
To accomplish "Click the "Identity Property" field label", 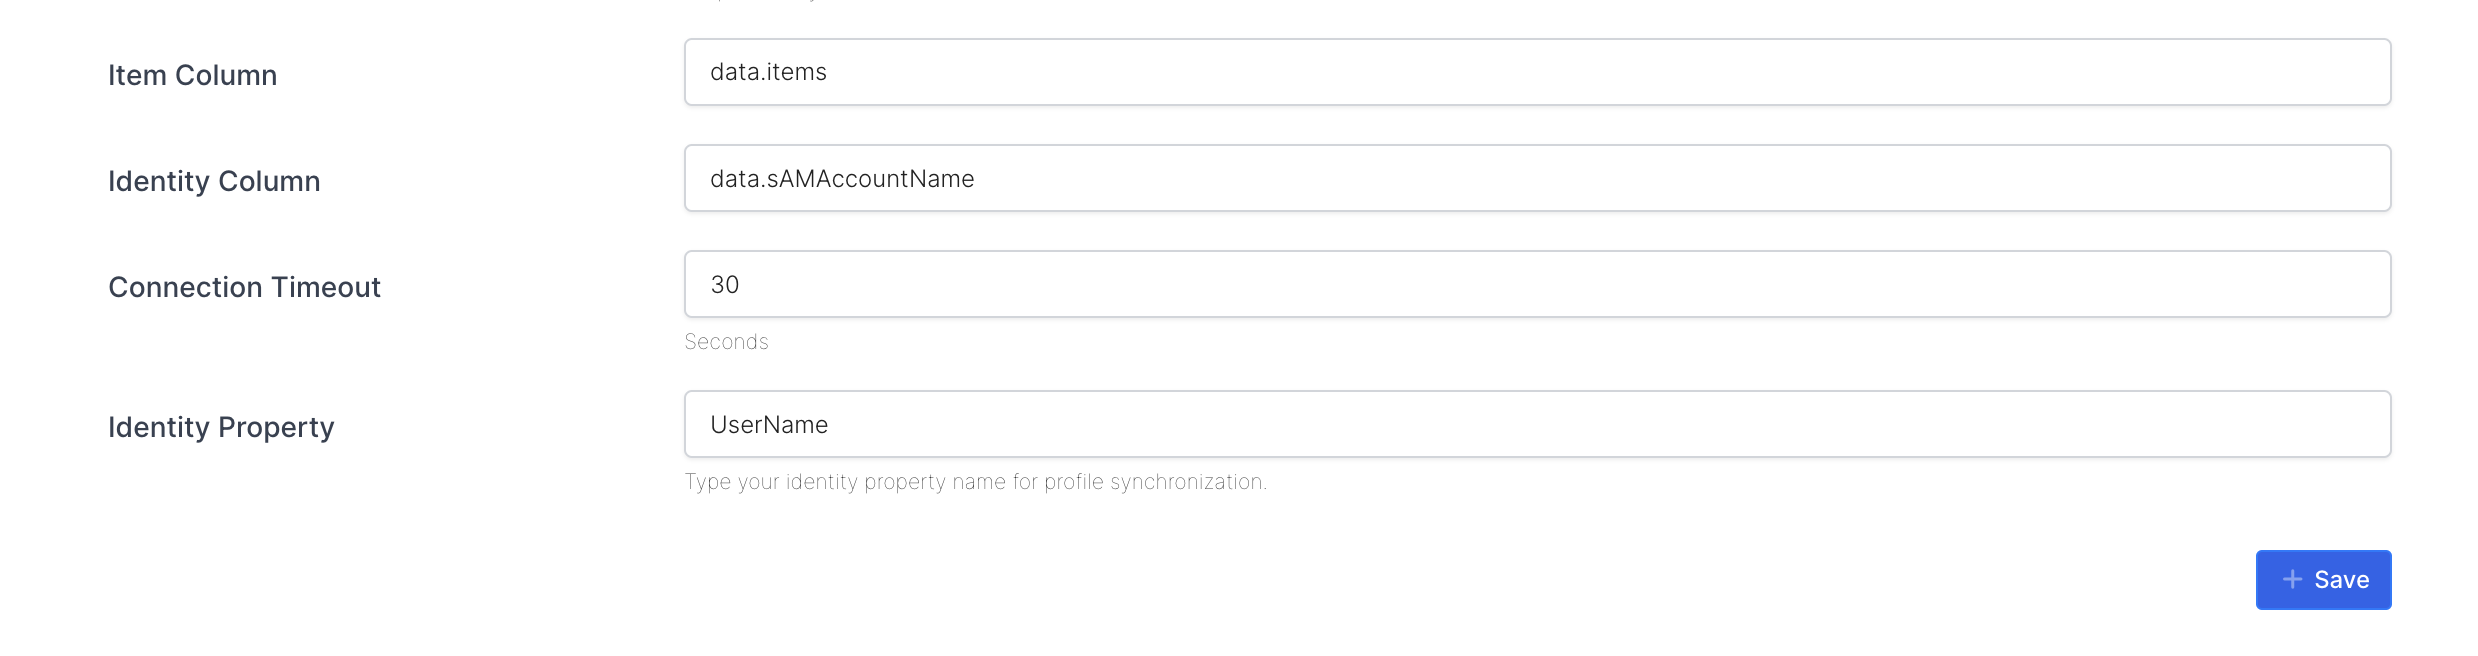I will (221, 427).
